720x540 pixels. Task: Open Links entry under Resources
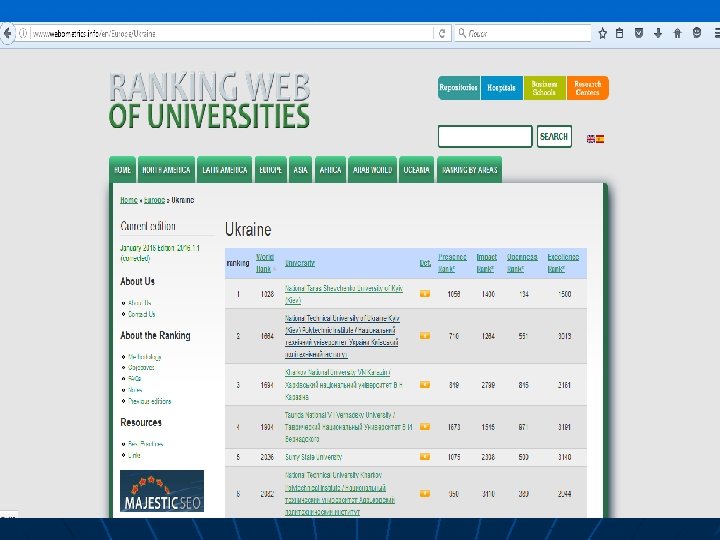tap(134, 456)
